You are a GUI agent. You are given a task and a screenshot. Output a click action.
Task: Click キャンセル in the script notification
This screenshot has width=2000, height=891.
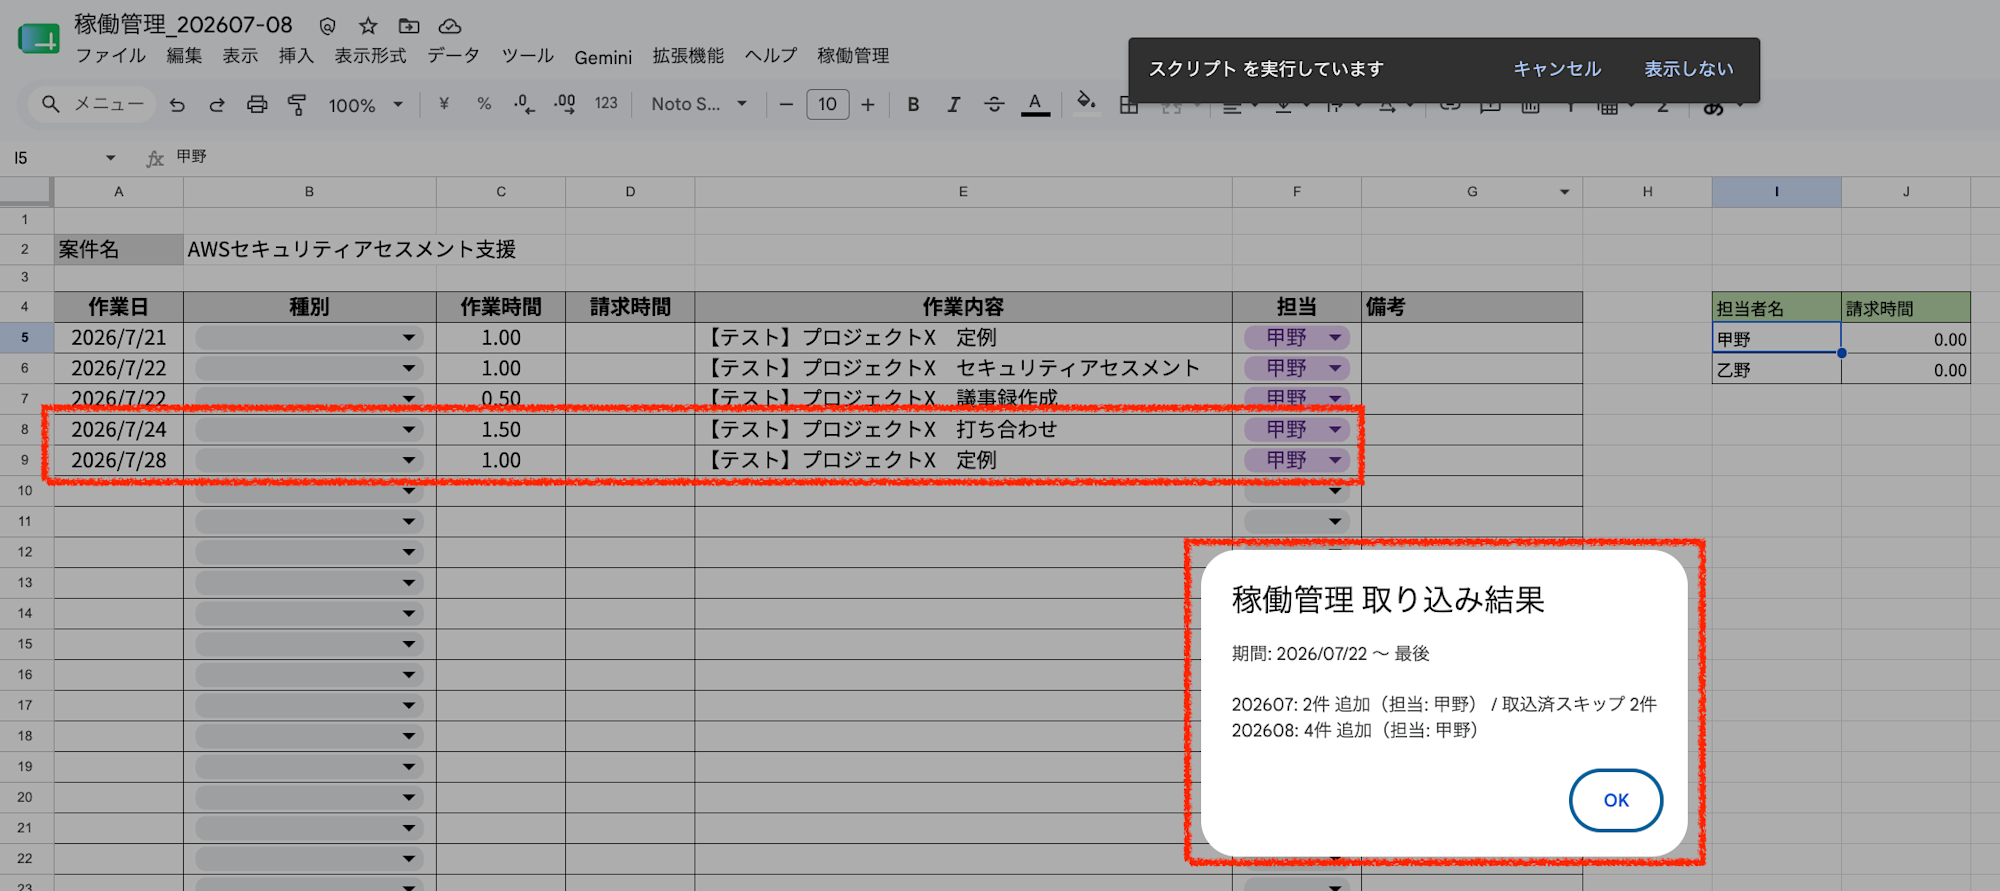pos(1557,69)
